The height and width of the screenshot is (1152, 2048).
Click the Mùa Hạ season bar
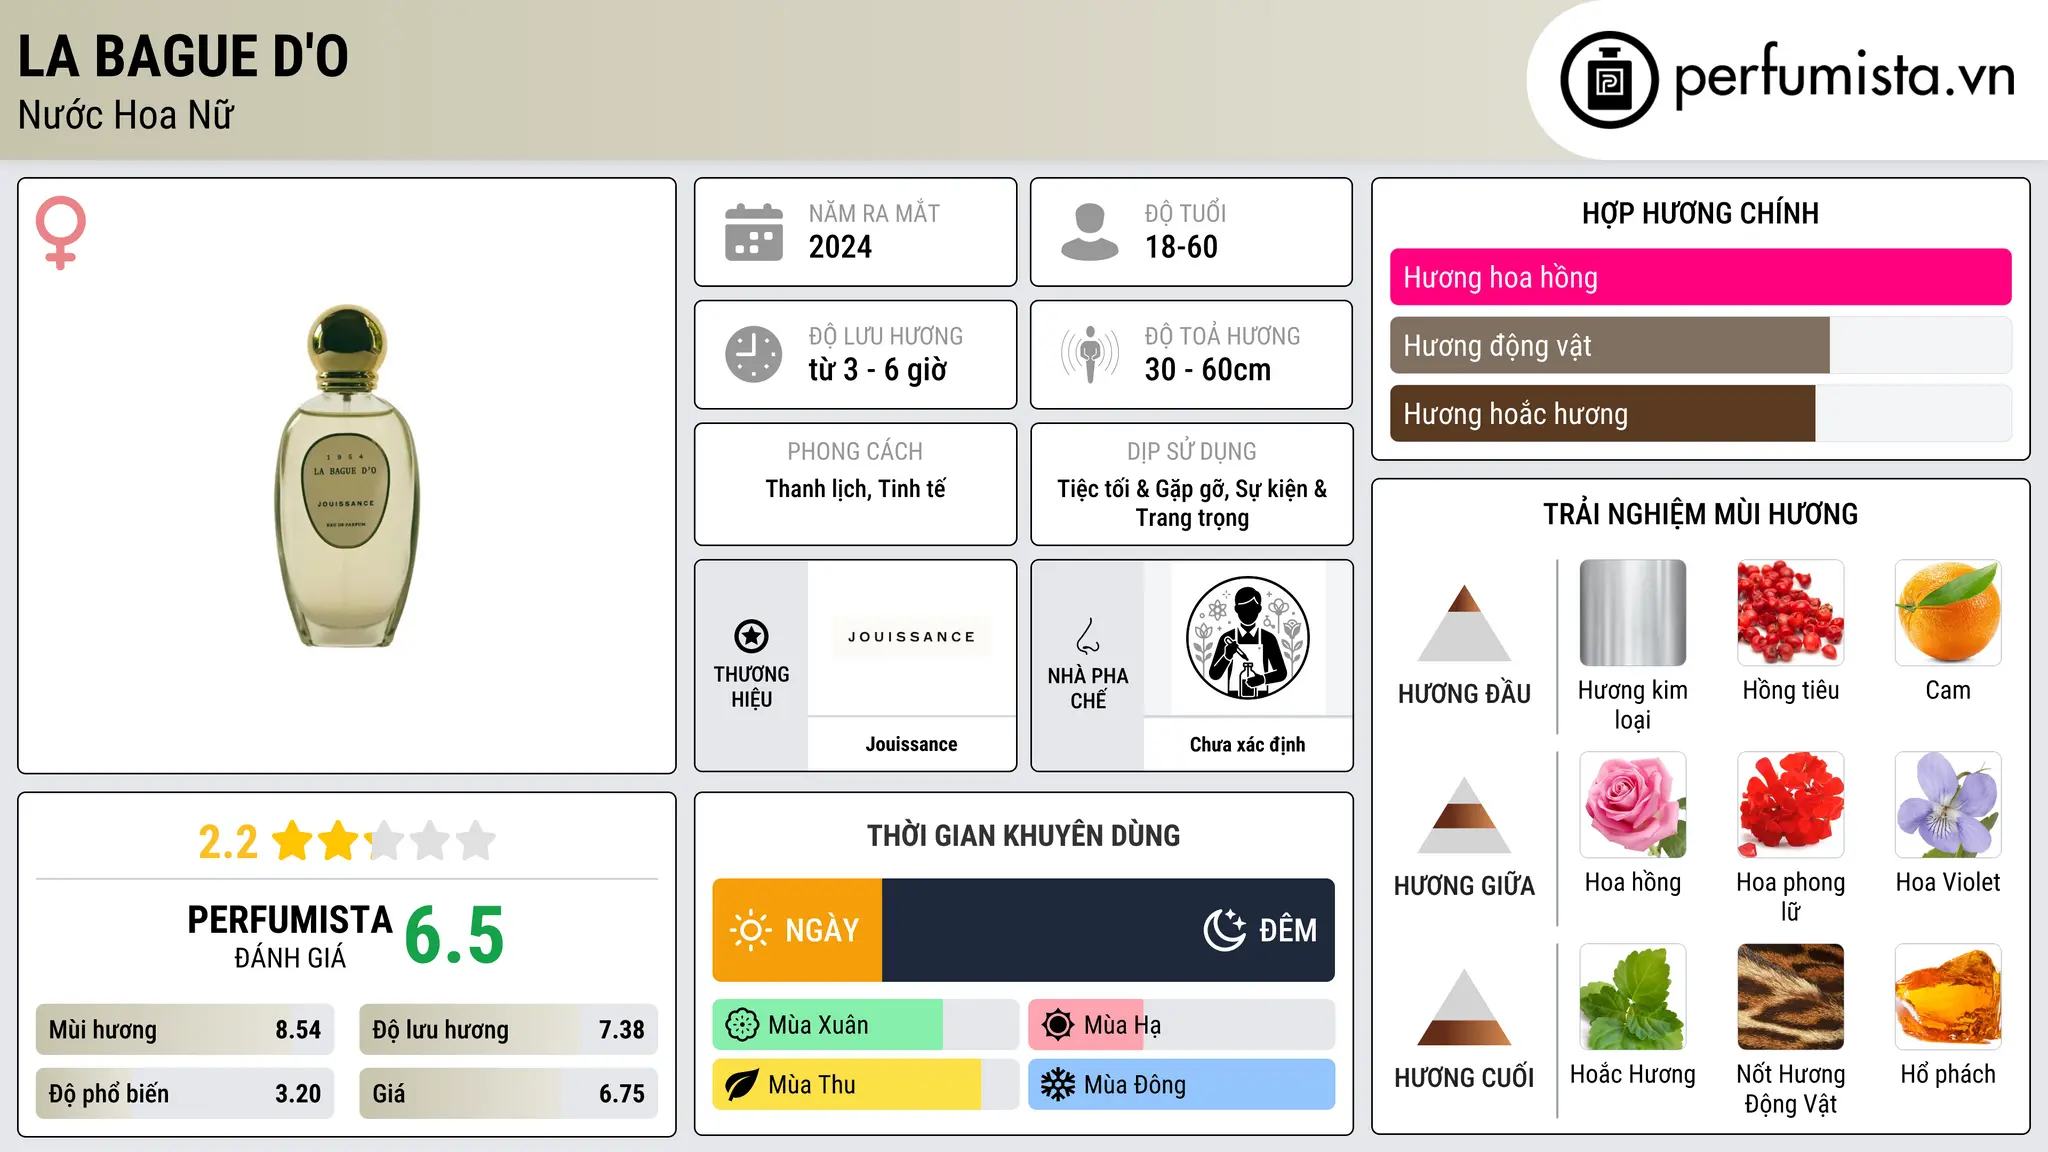click(1182, 1025)
